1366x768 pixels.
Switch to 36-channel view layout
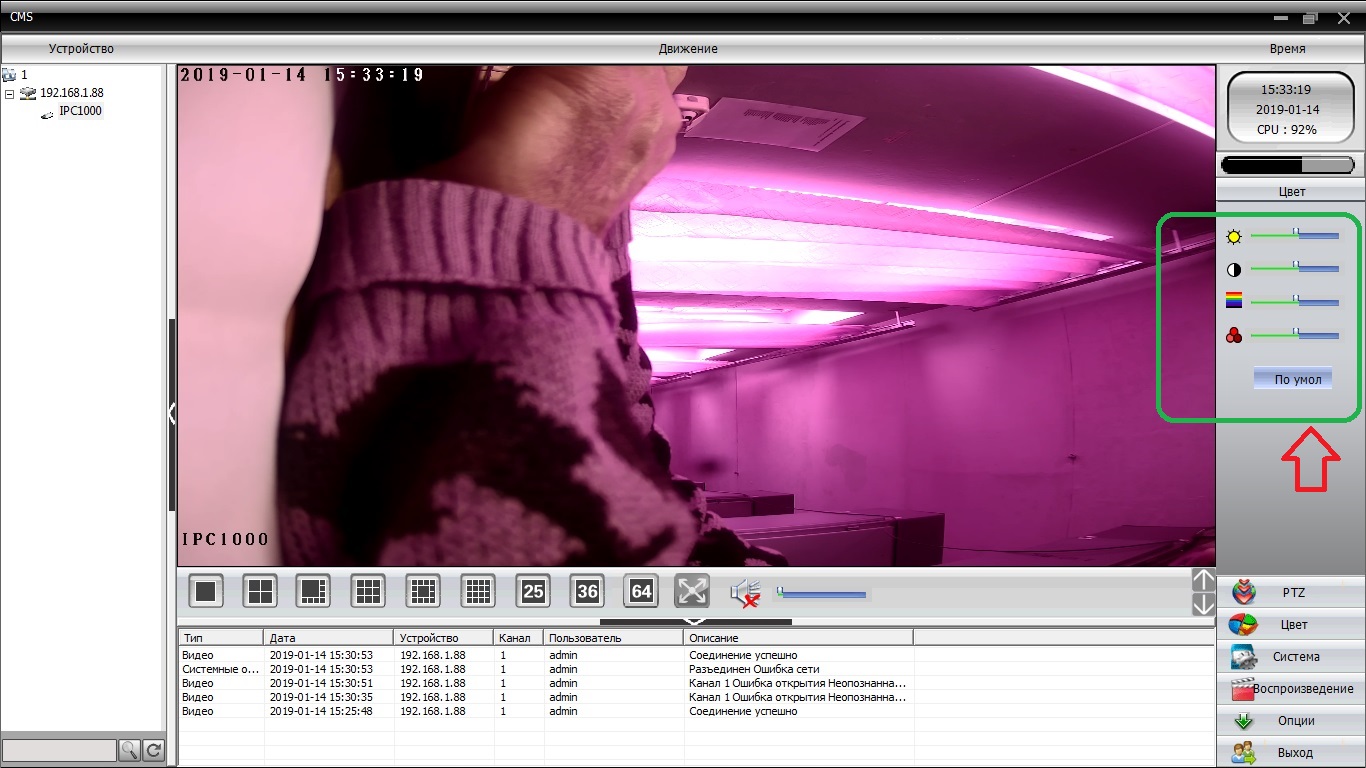(x=587, y=591)
